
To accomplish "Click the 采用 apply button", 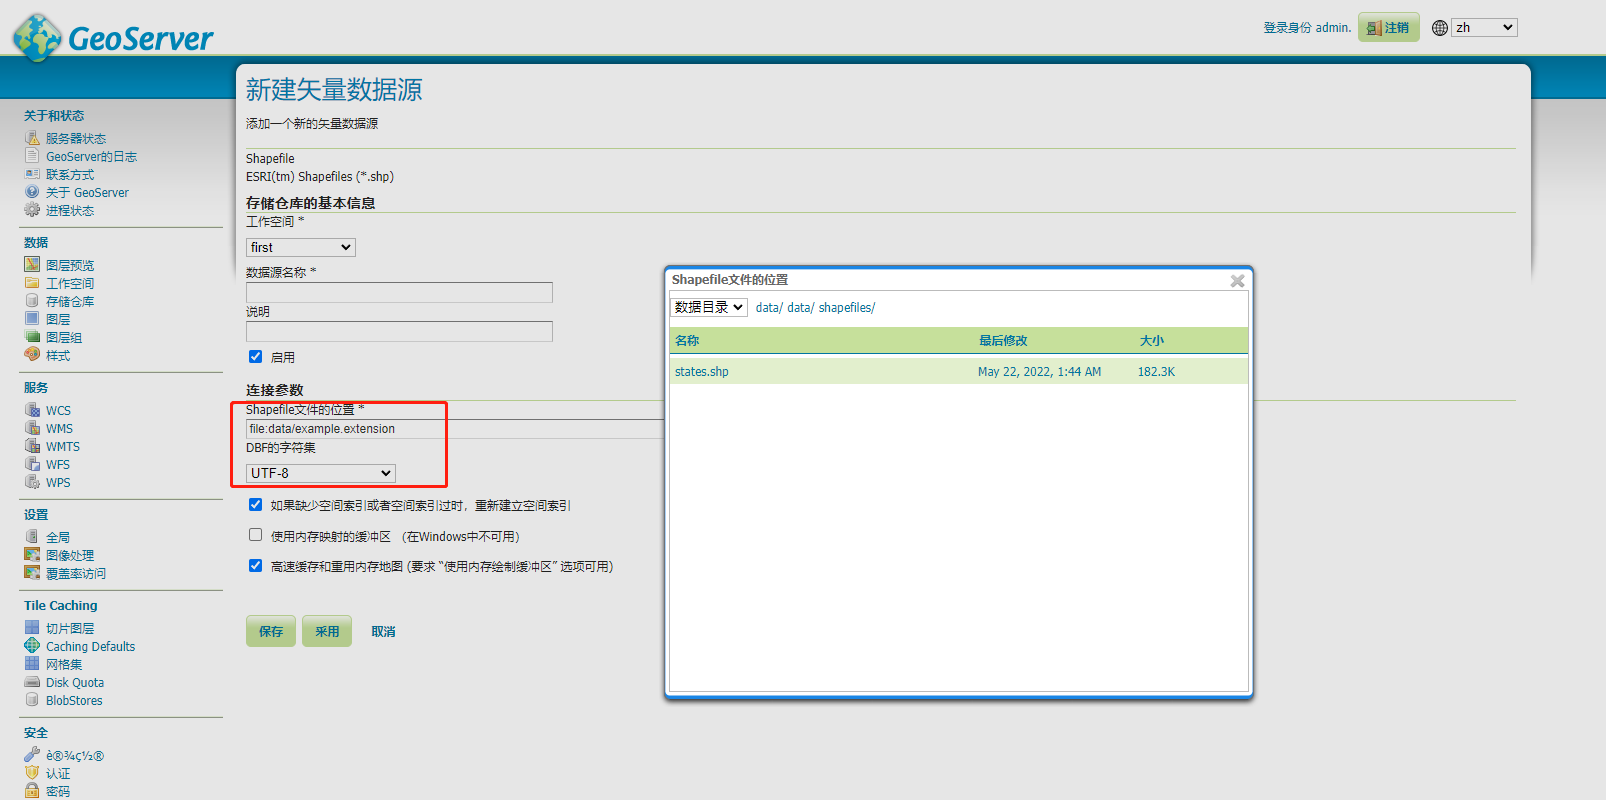I will 327,631.
